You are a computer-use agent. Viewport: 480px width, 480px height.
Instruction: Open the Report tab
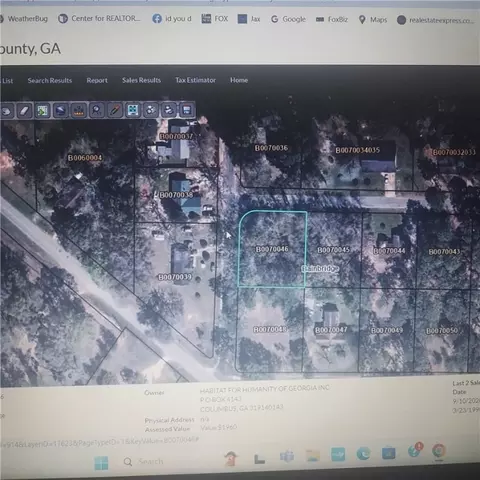[x=97, y=80]
